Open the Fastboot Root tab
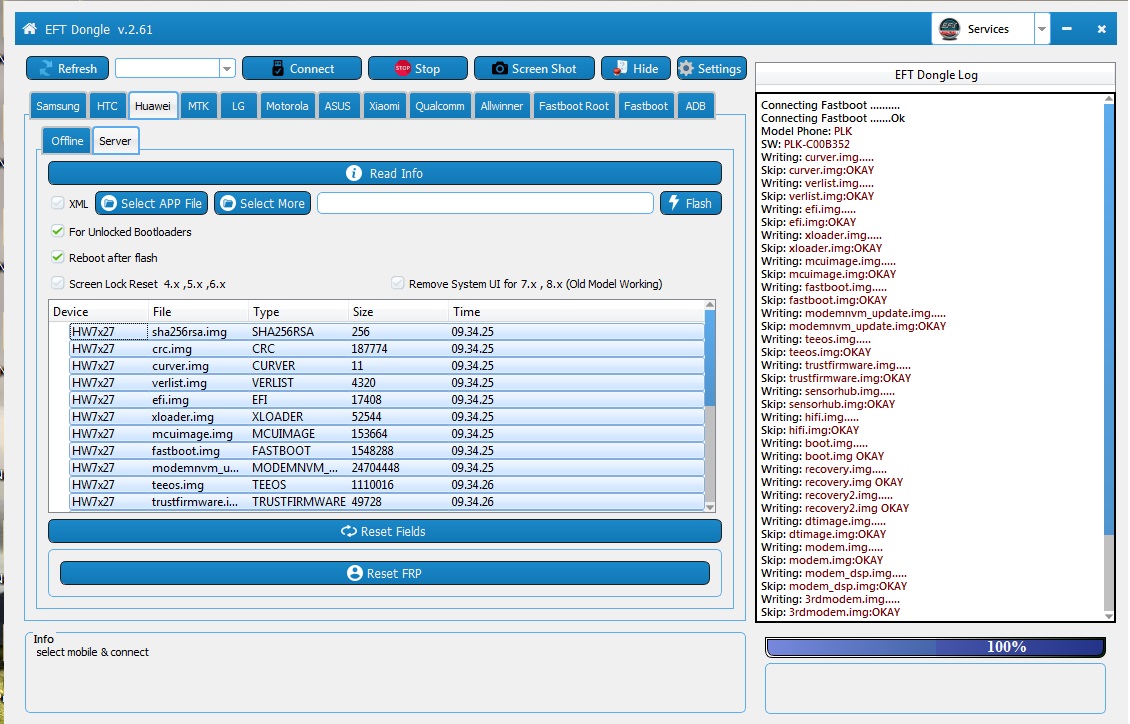Screen dimensions: 1130x724 point(574,106)
